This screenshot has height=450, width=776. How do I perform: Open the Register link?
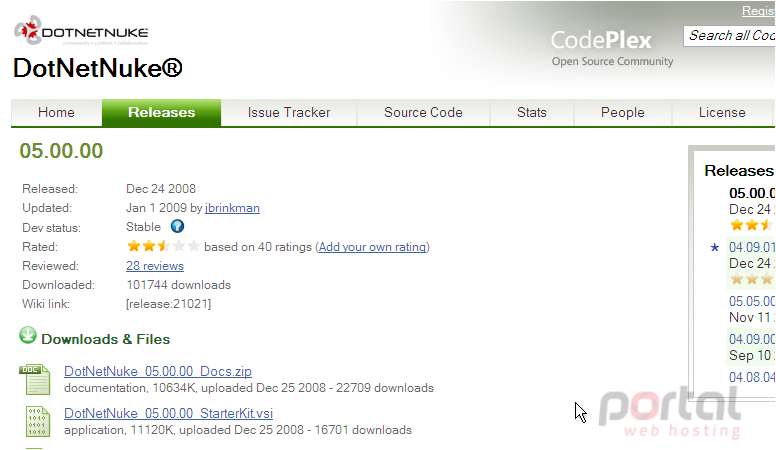(x=758, y=11)
